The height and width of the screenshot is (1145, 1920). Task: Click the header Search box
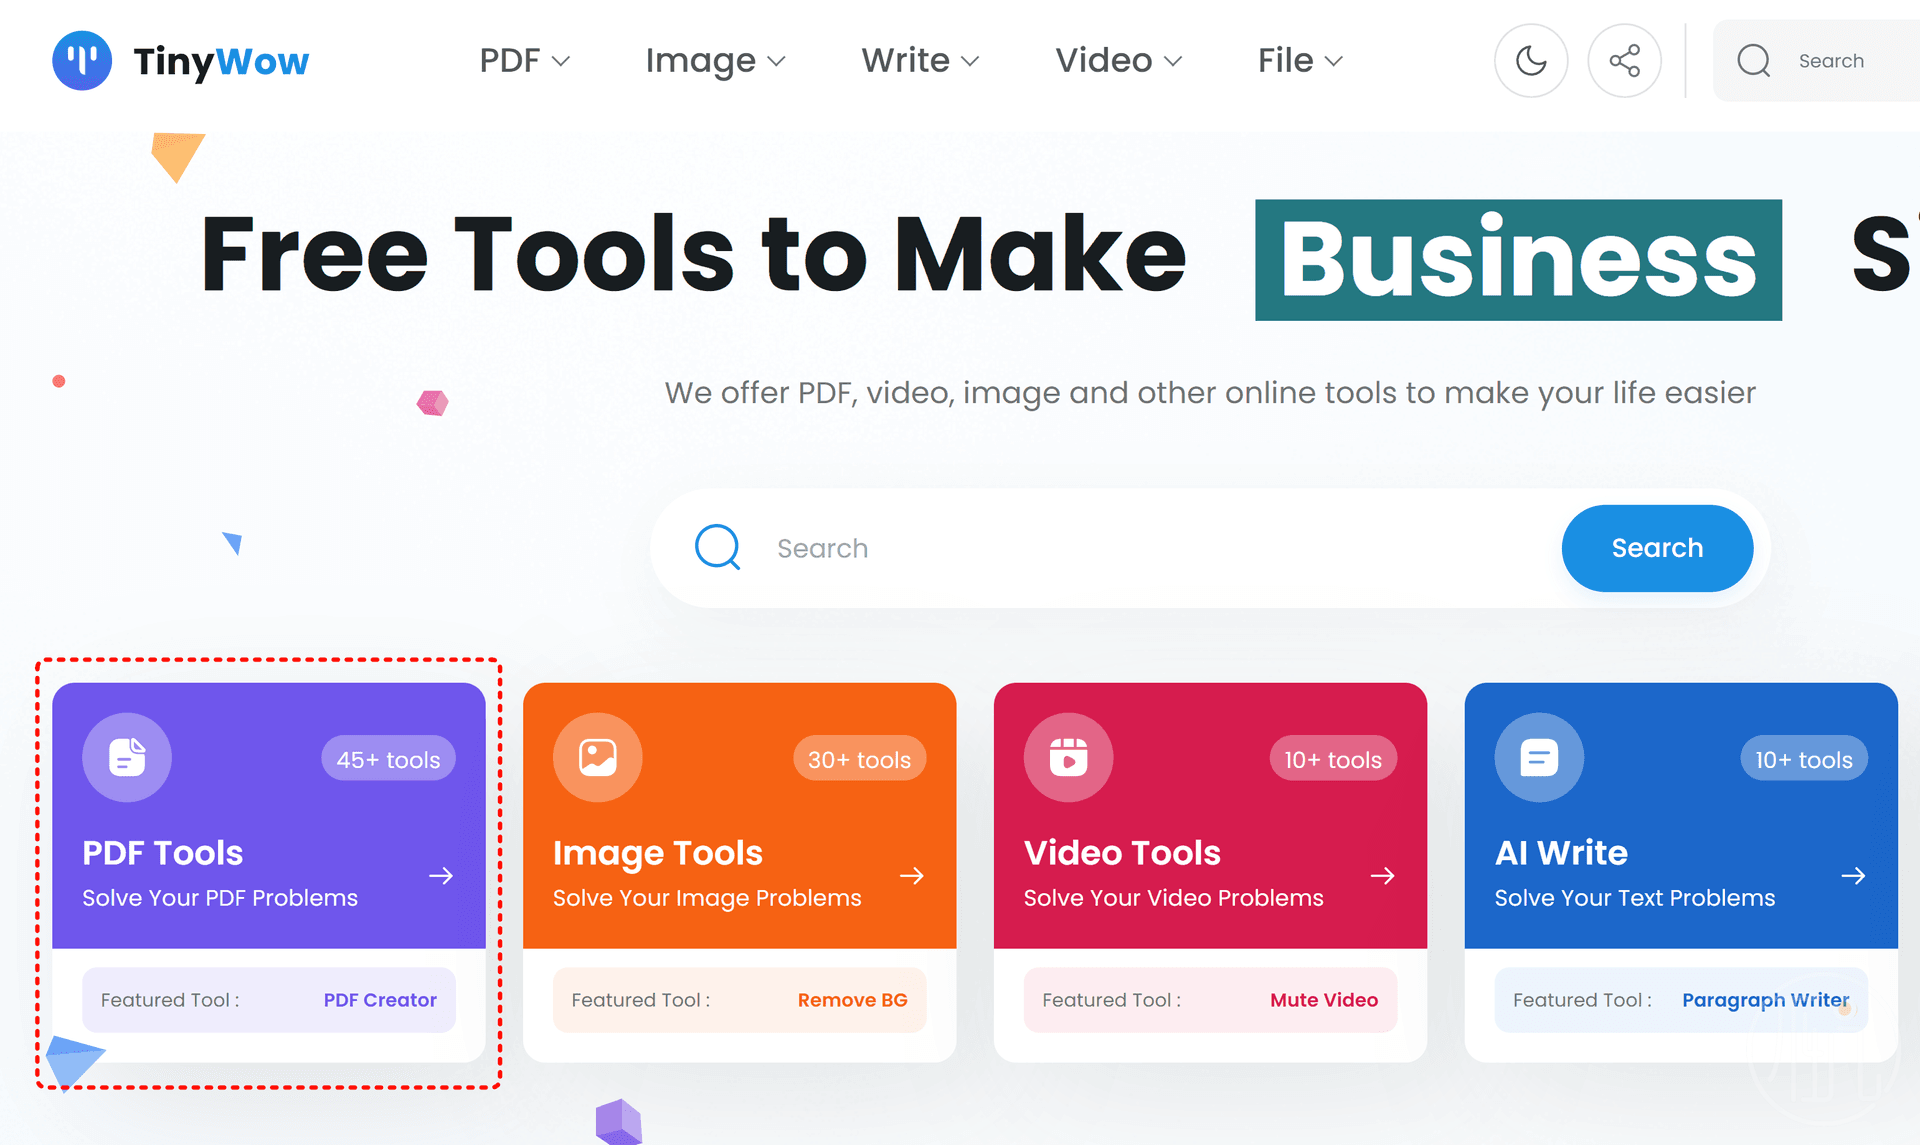click(x=1830, y=61)
